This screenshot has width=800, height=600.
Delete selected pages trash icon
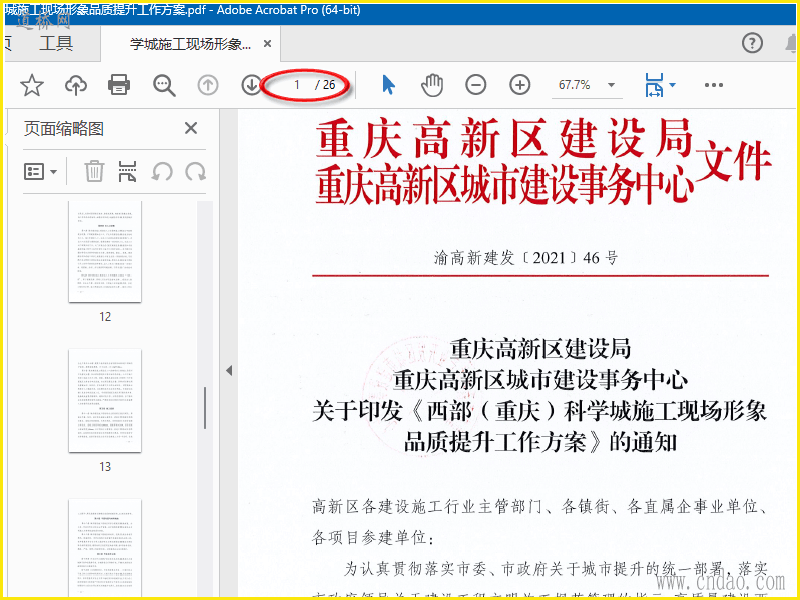pyautogui.click(x=94, y=171)
